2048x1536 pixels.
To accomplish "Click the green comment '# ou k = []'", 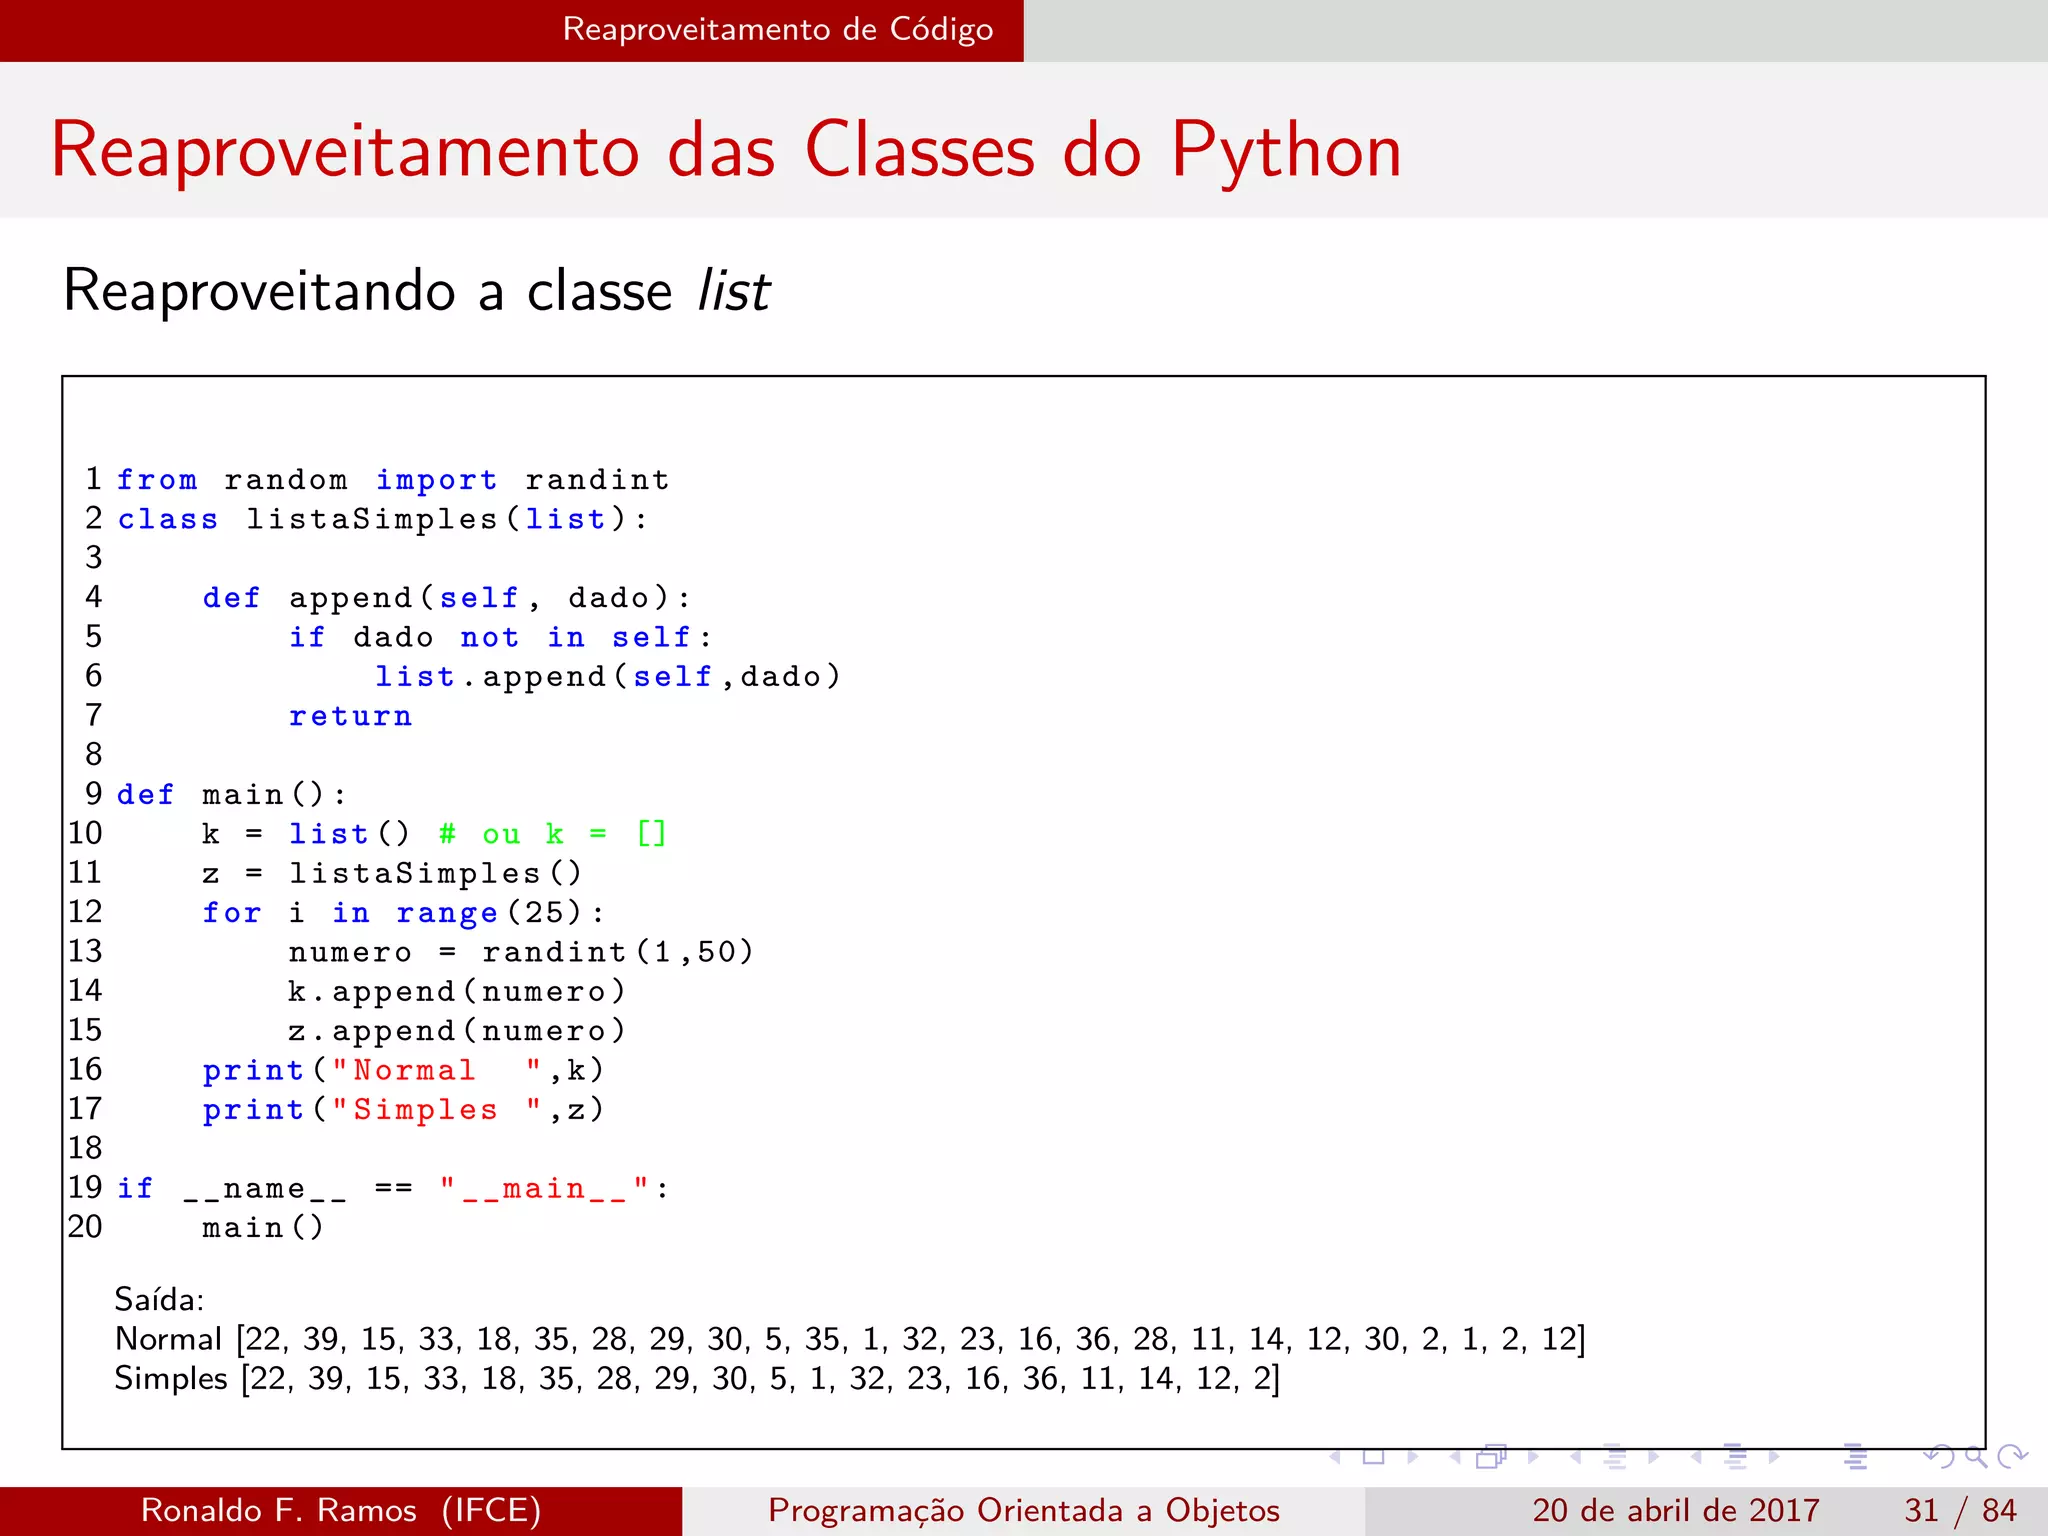I will pos(553,834).
